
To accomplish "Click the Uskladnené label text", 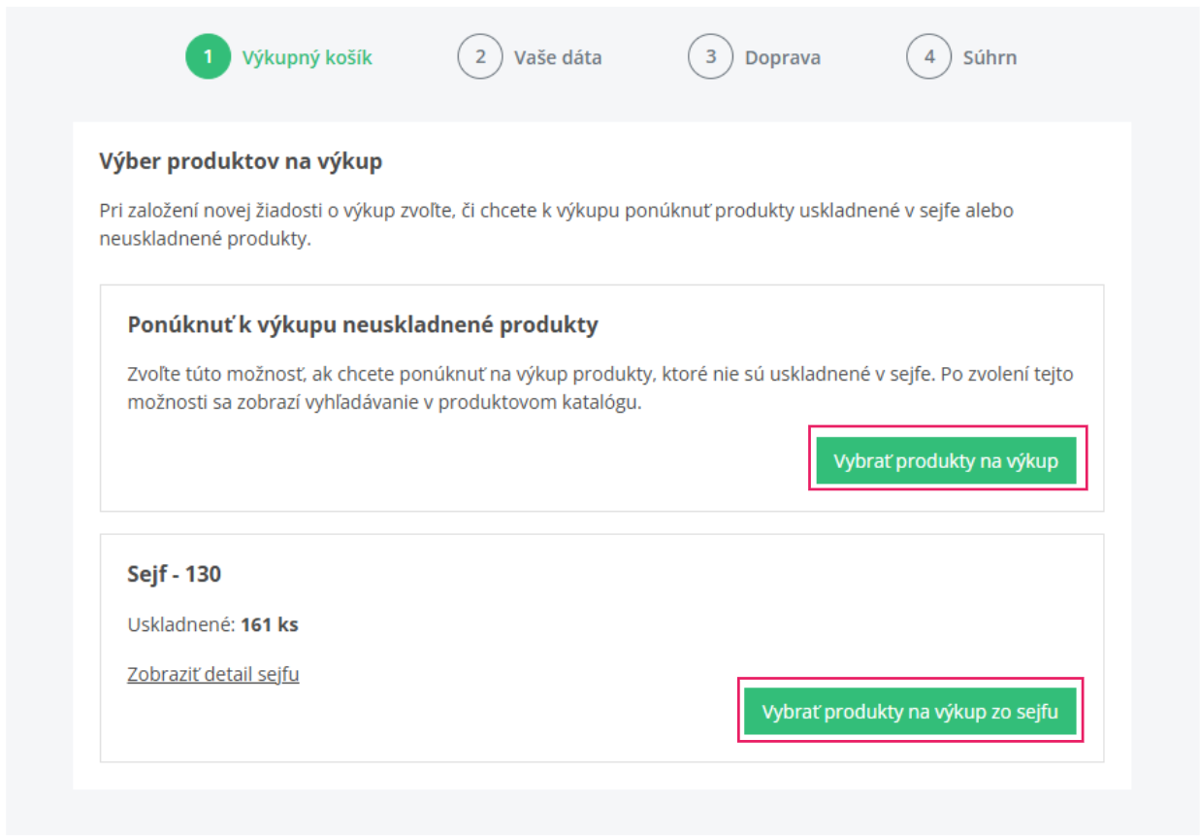I will click(x=181, y=626).
